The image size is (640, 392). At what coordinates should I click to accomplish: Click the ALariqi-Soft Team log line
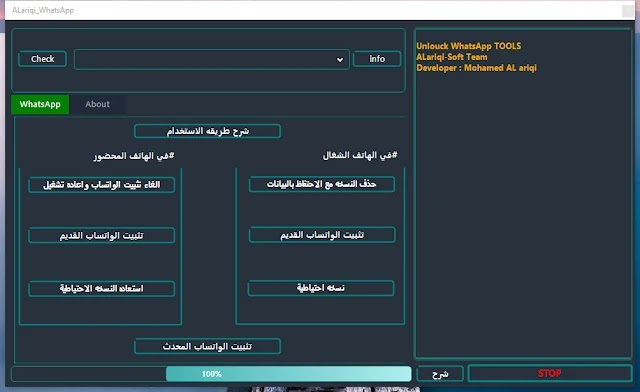[x=452, y=57]
